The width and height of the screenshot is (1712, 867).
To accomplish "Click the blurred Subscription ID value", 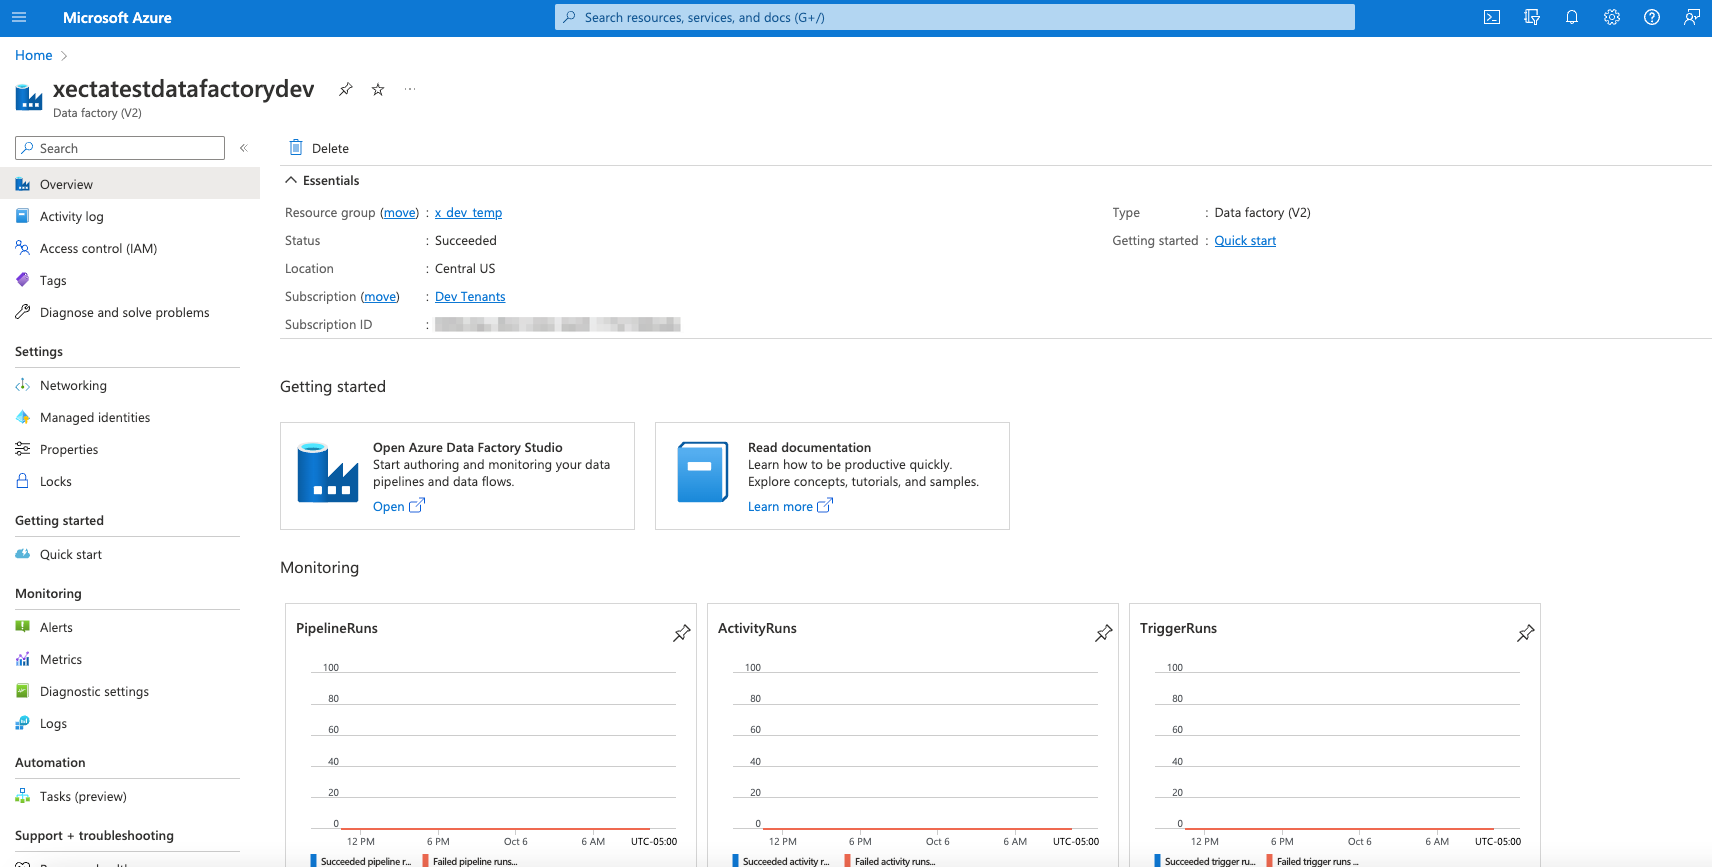I will click(x=558, y=324).
